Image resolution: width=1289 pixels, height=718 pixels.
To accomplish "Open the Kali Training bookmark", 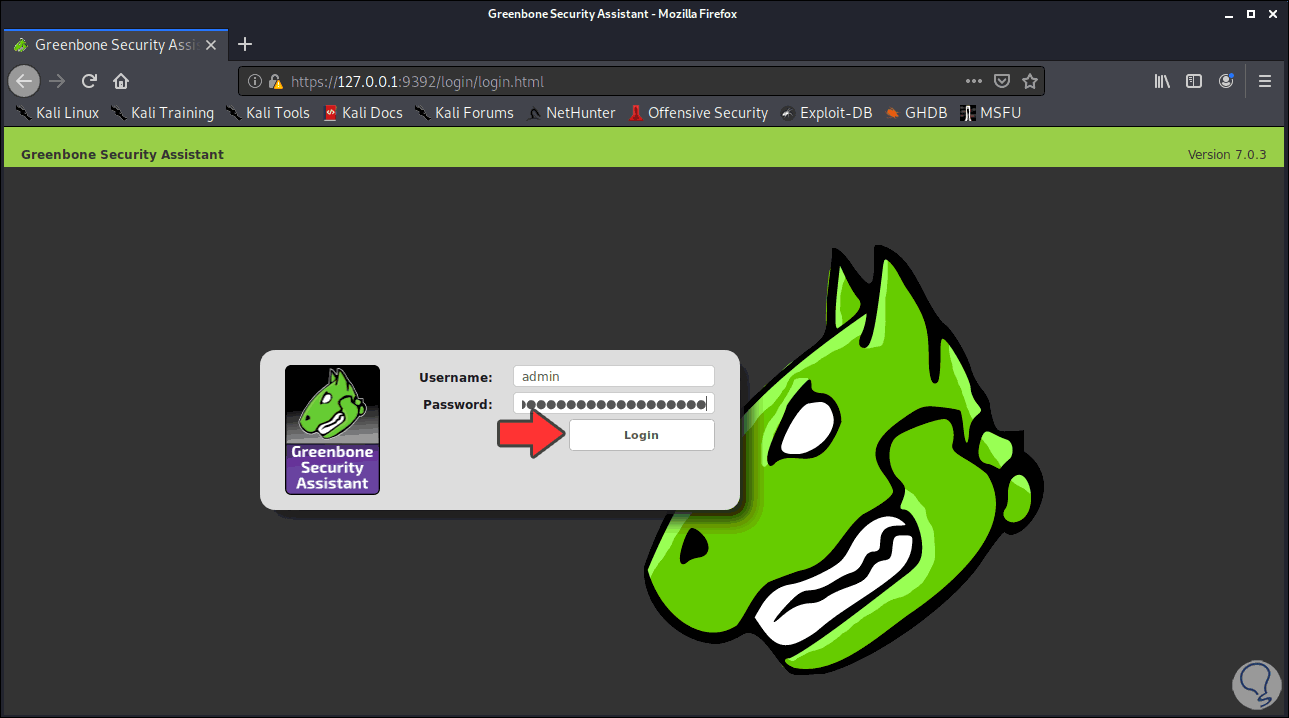I will [x=162, y=113].
